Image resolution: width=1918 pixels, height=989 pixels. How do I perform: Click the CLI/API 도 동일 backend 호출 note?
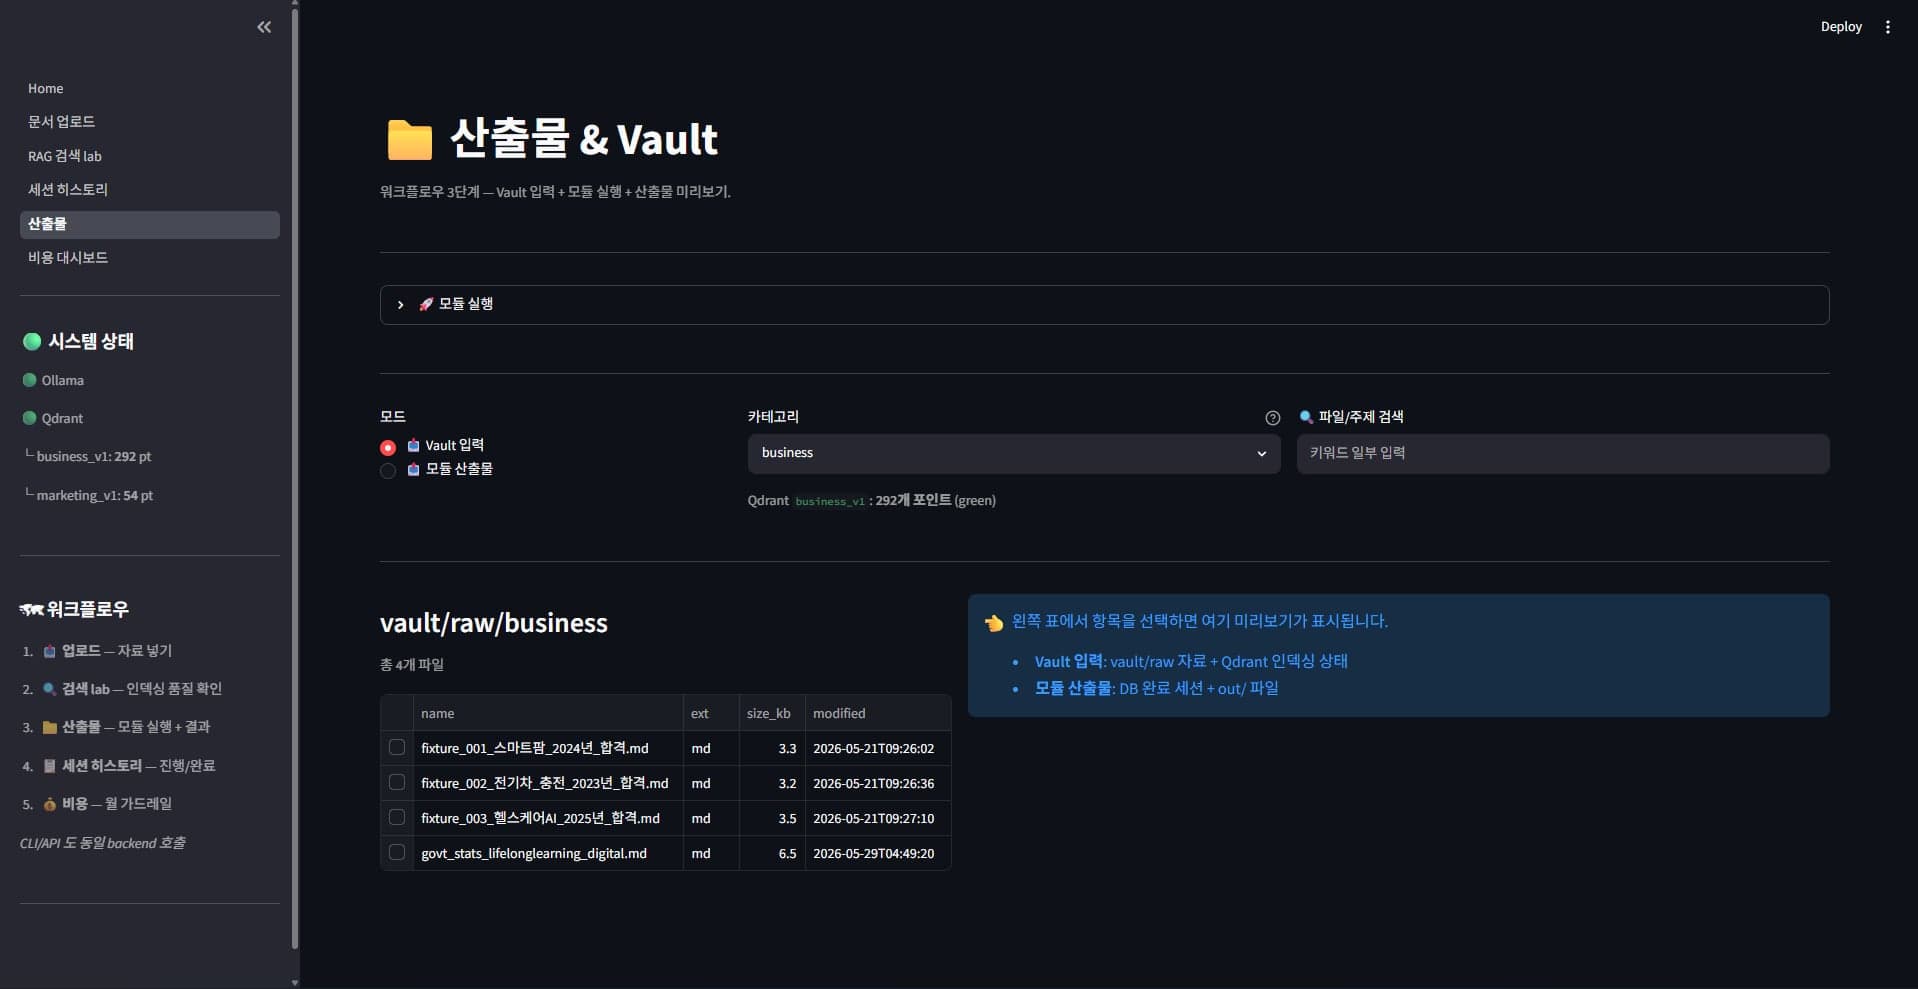pos(103,843)
